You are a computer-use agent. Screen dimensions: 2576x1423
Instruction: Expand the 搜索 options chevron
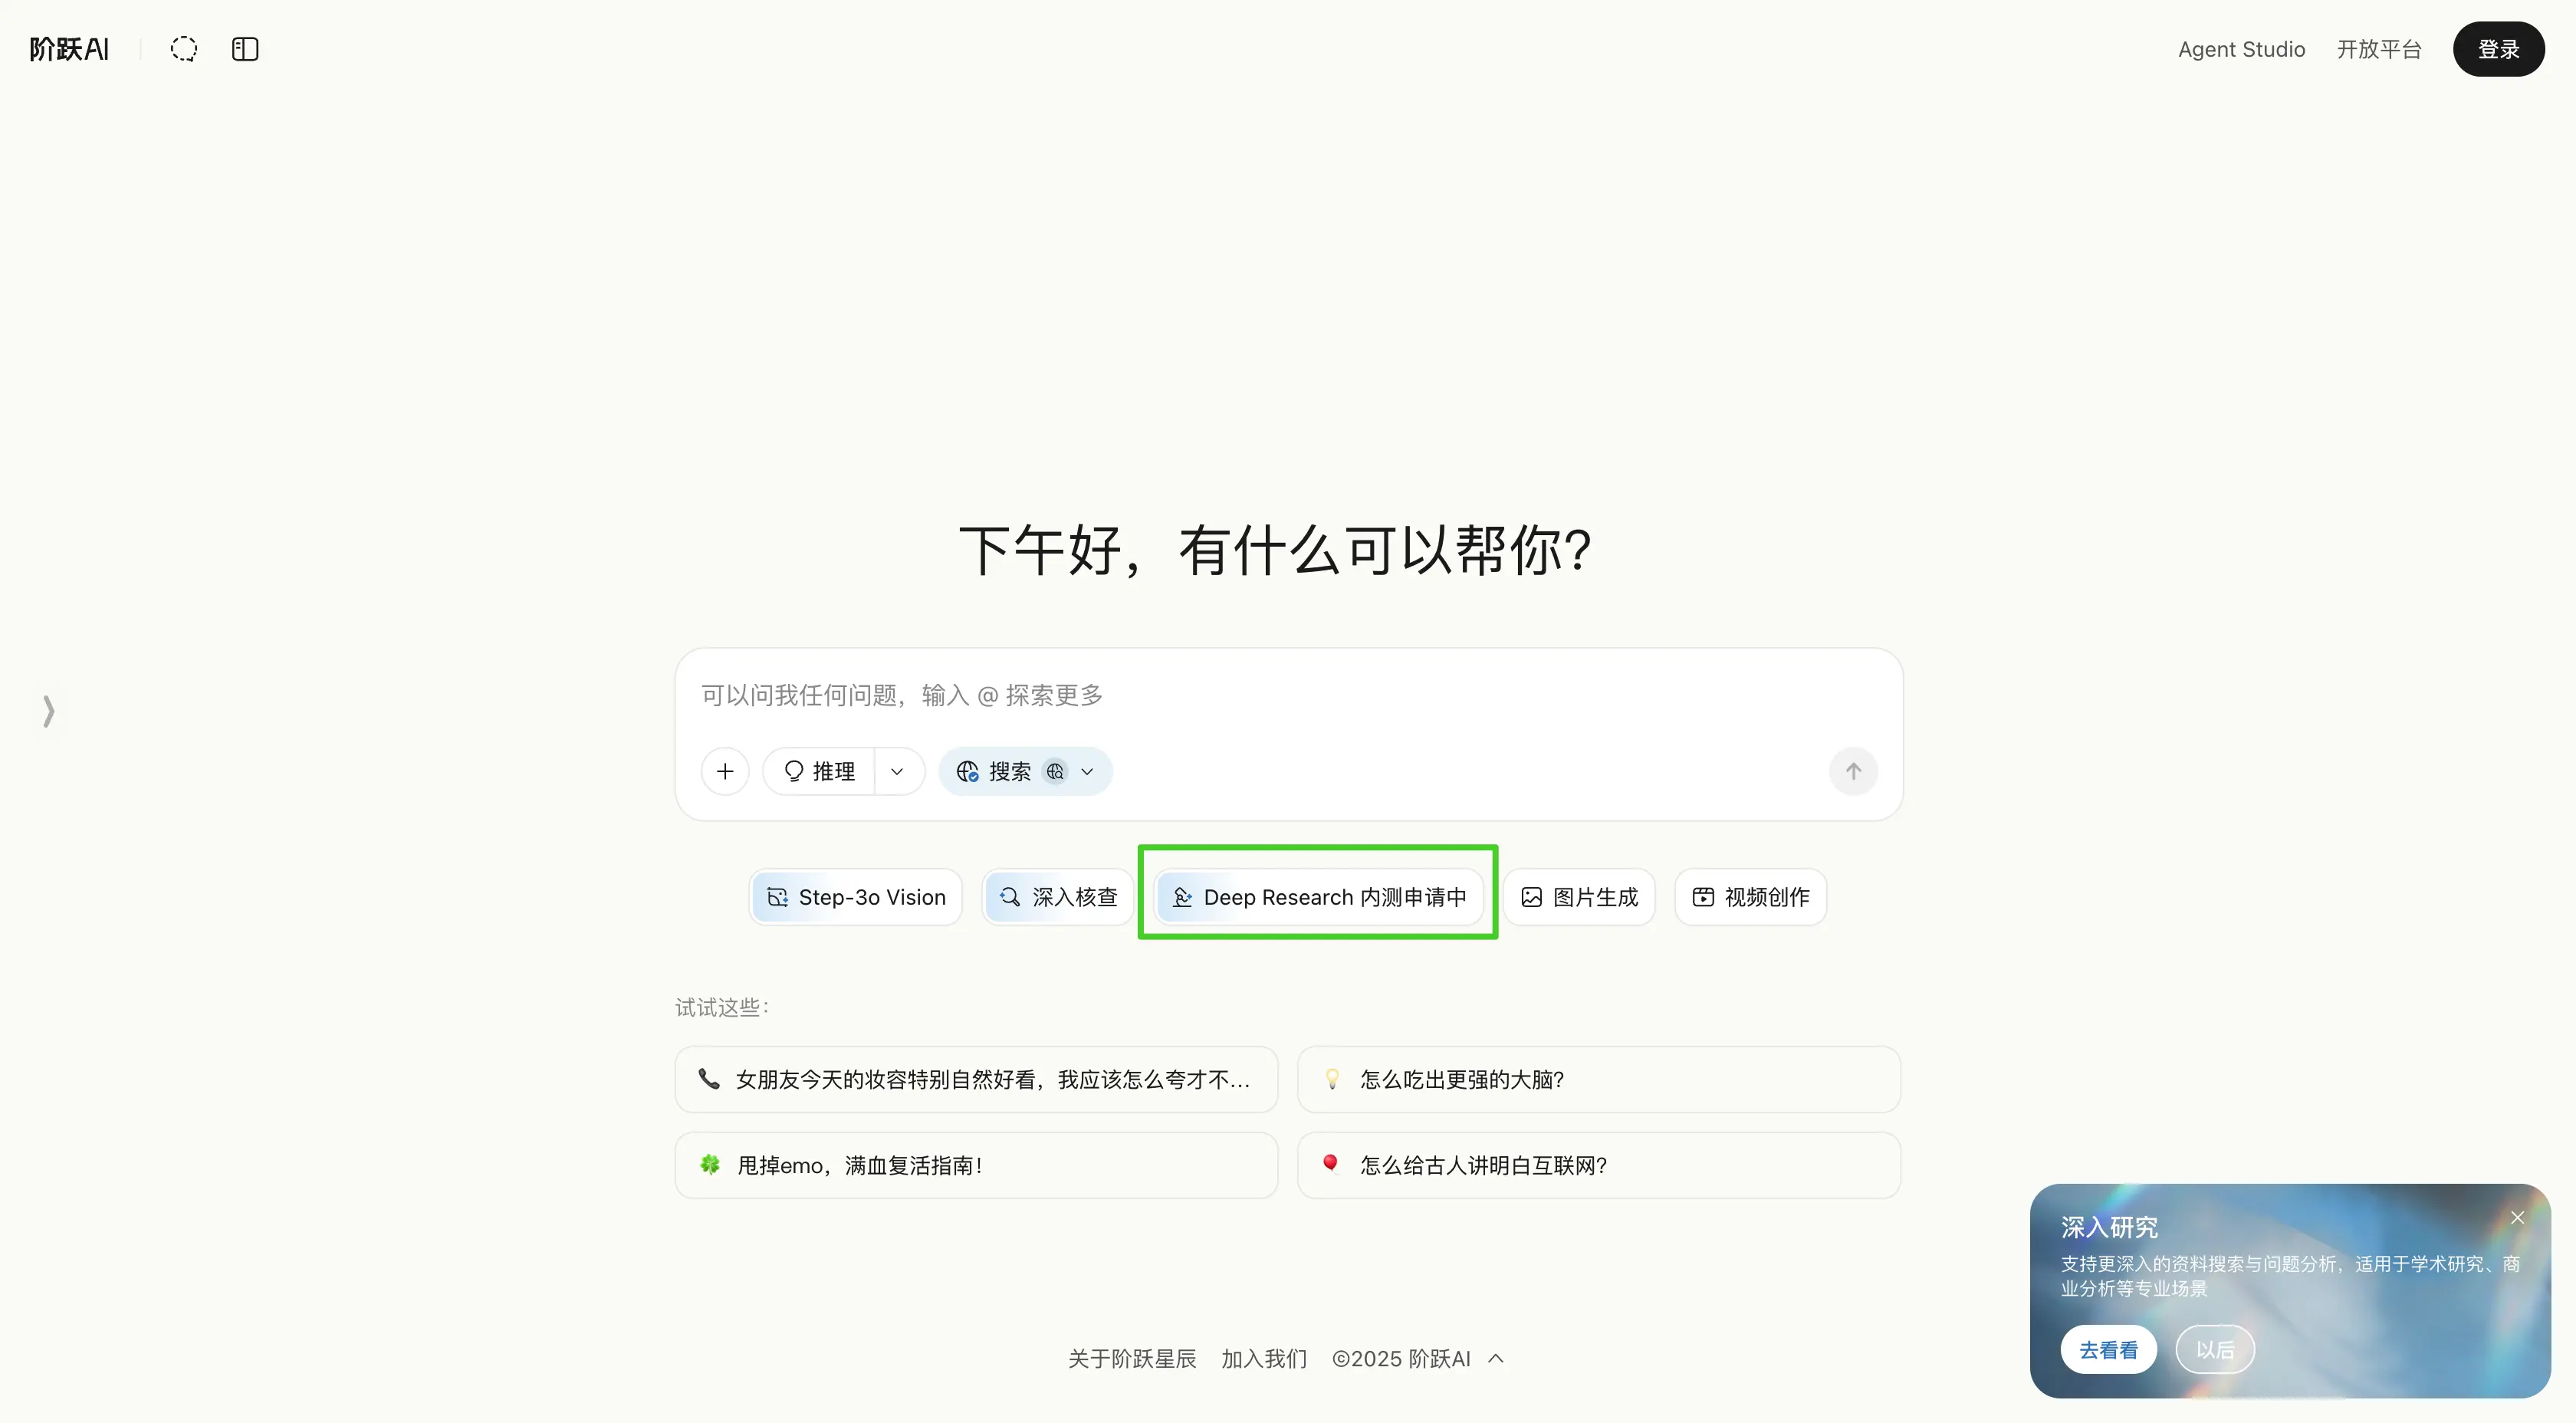click(x=1087, y=771)
